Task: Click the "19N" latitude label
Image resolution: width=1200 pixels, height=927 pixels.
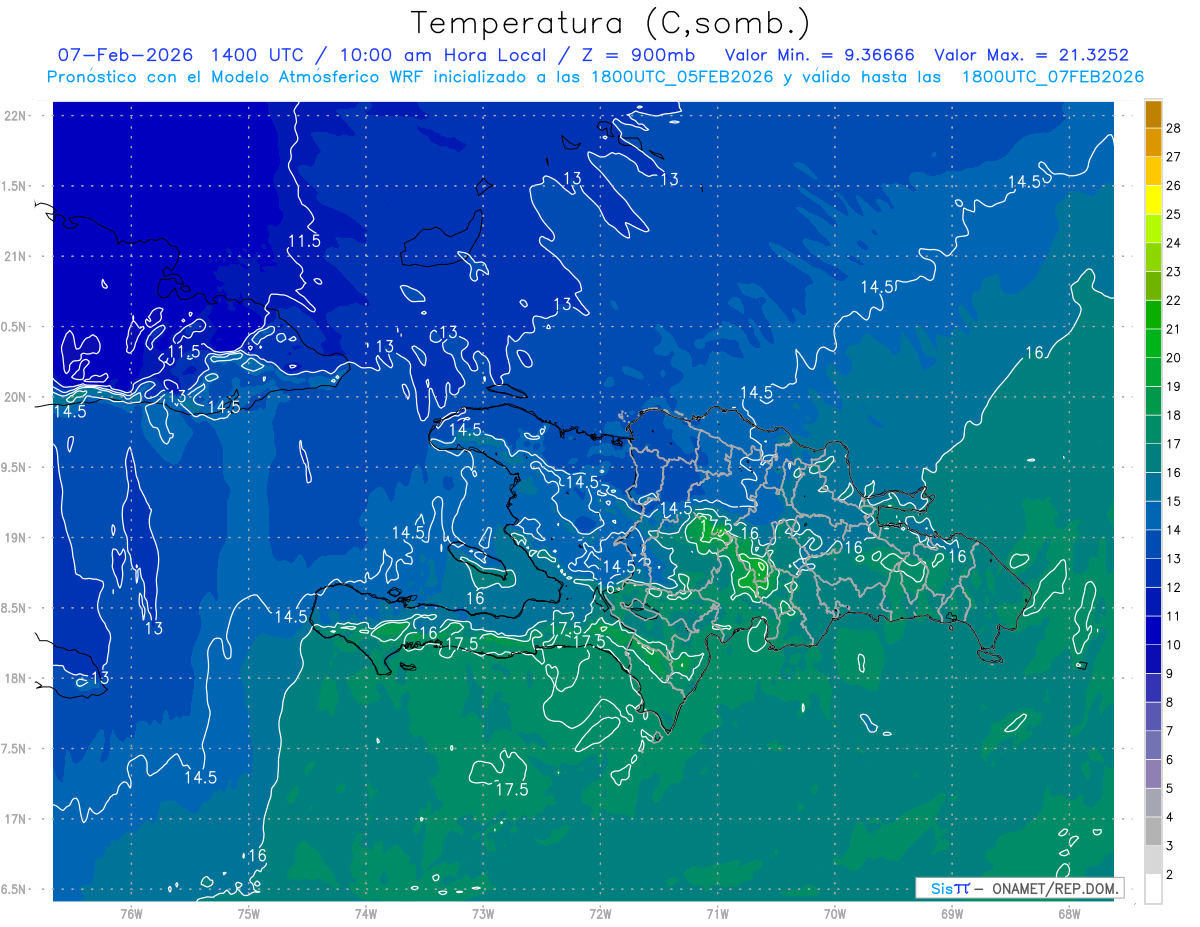Action: pyautogui.click(x=17, y=538)
